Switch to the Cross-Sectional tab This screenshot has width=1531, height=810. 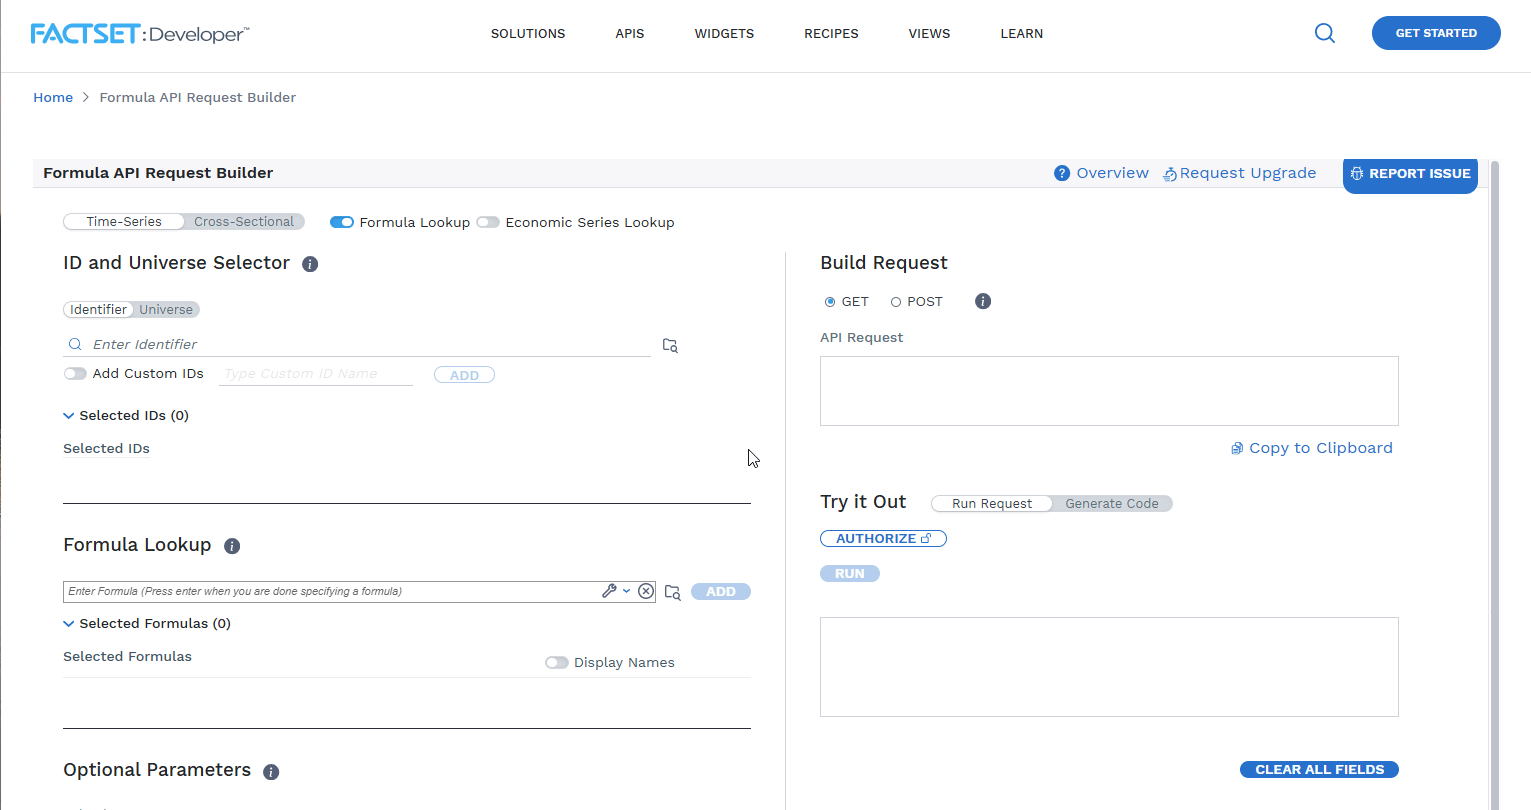[244, 222]
